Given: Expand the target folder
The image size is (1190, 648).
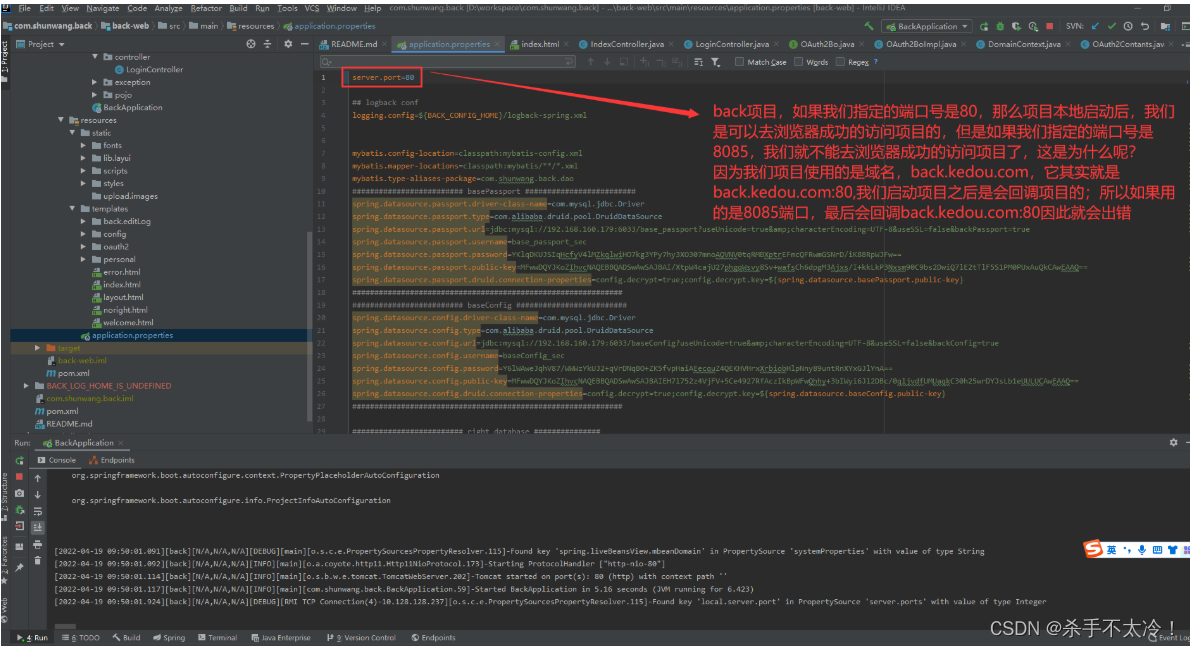Looking at the screenshot, I should (x=38, y=348).
